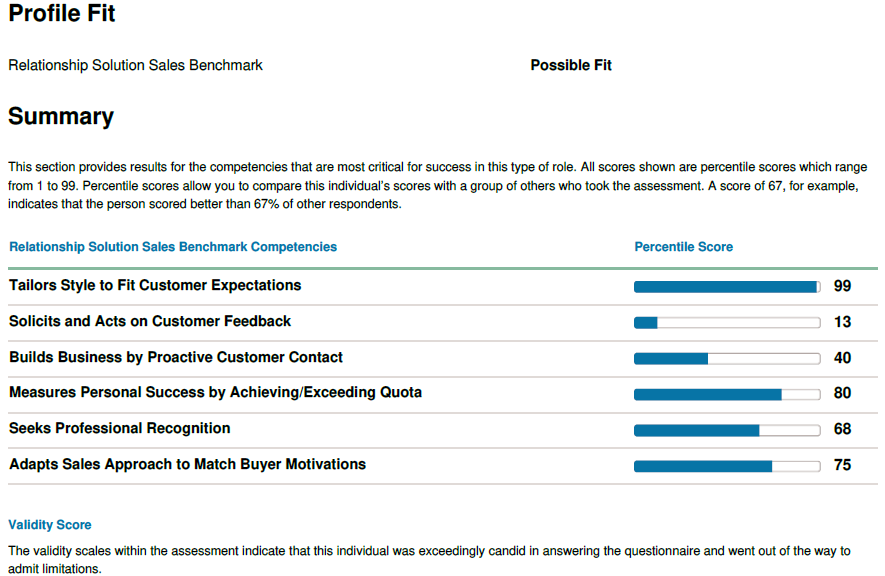The width and height of the screenshot is (885, 576).
Task: Click the Summary section heading
Action: tap(61, 117)
